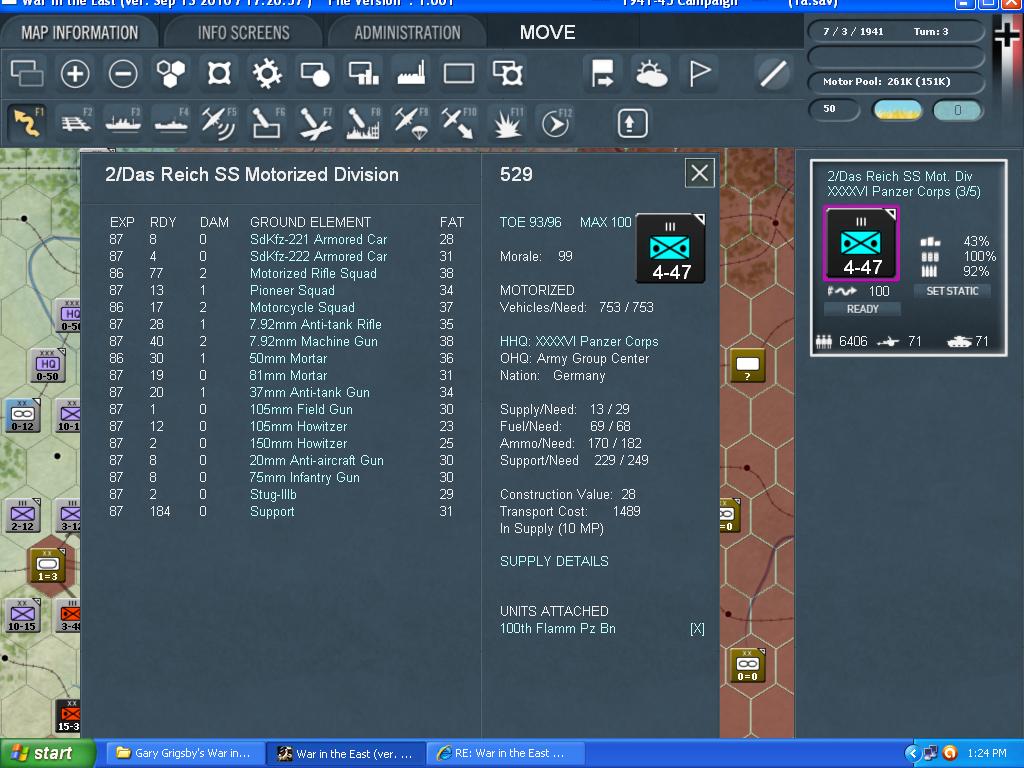Open the SUPPLY DETAILS link
This screenshot has height=768, width=1024.
click(x=554, y=561)
